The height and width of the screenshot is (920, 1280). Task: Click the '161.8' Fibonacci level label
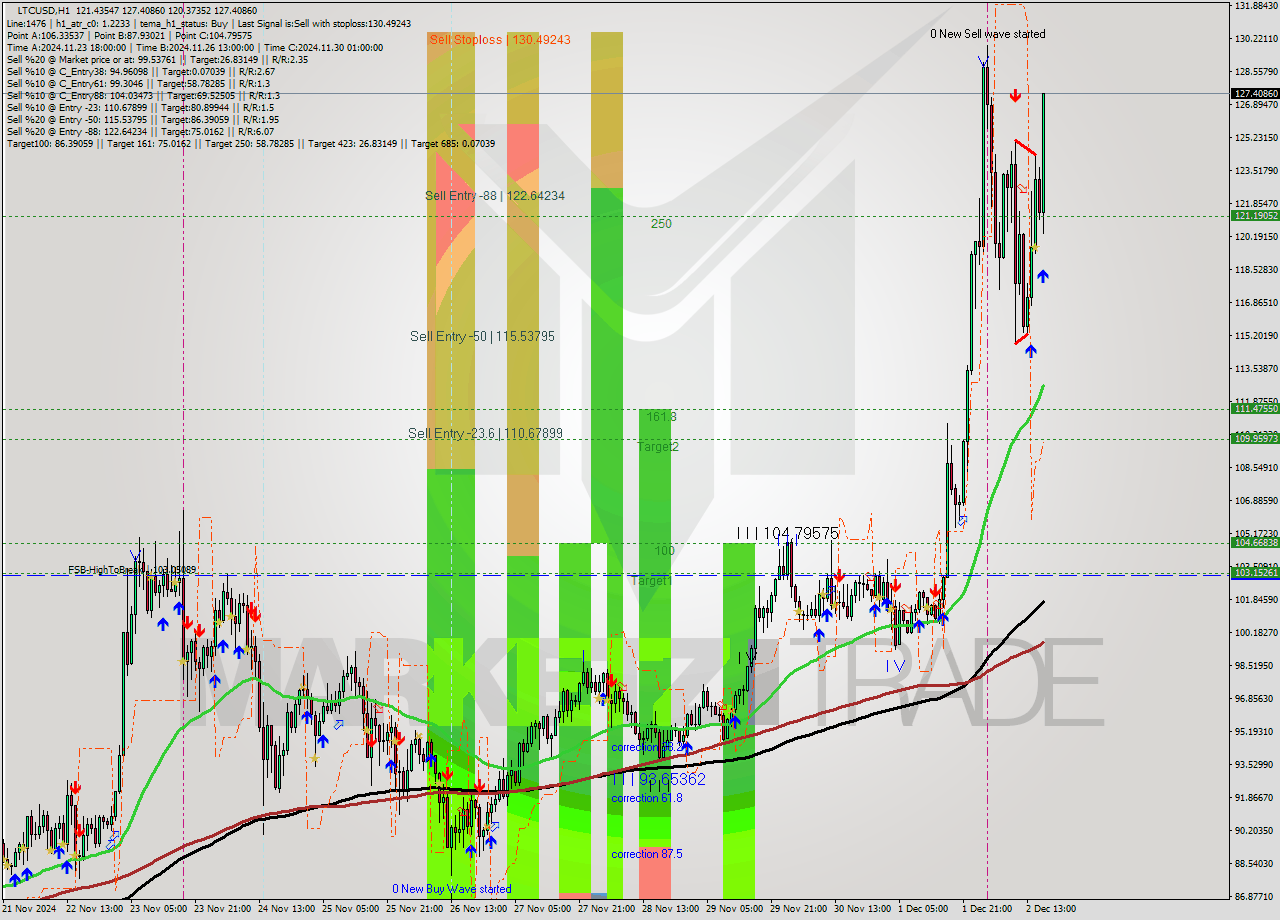[x=661, y=416]
